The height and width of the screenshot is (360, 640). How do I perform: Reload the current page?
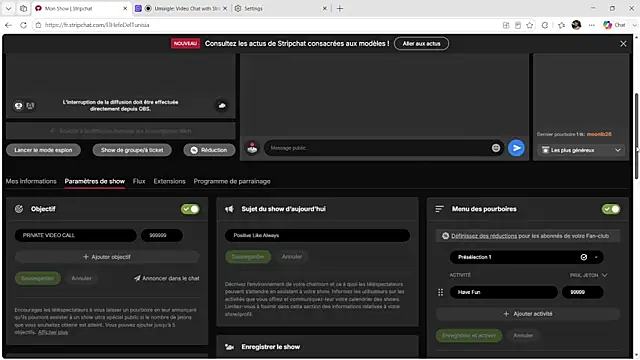(x=23, y=25)
